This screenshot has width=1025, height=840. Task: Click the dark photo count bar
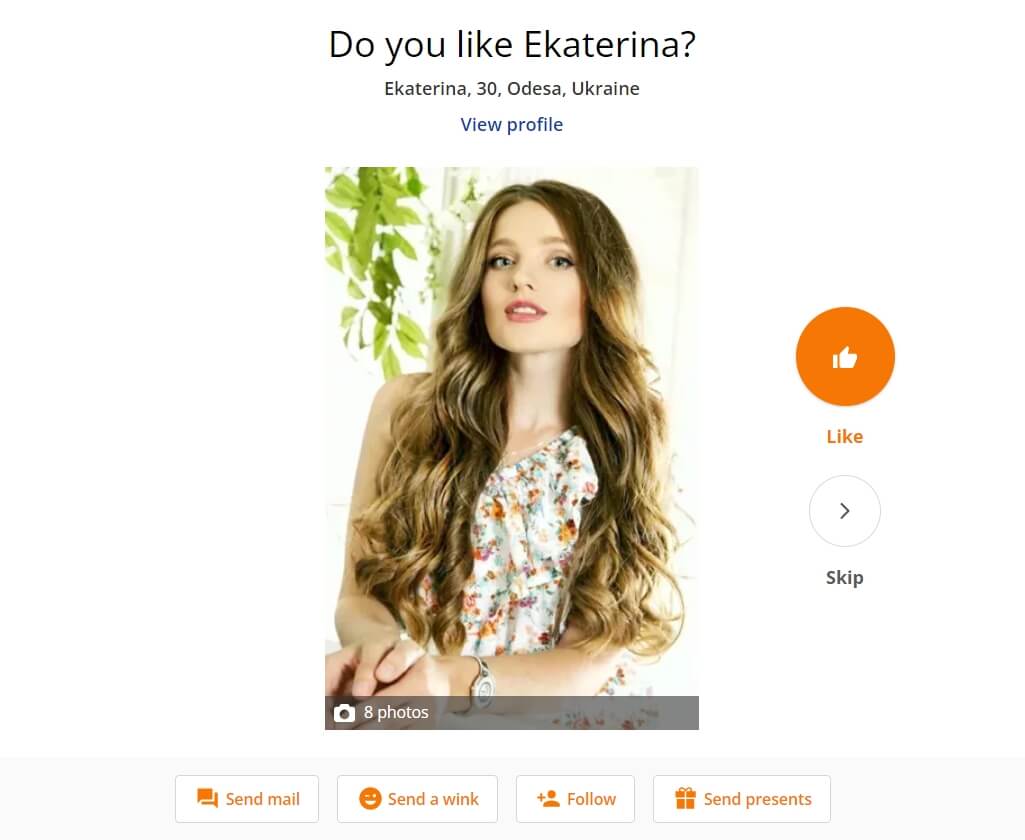point(512,713)
